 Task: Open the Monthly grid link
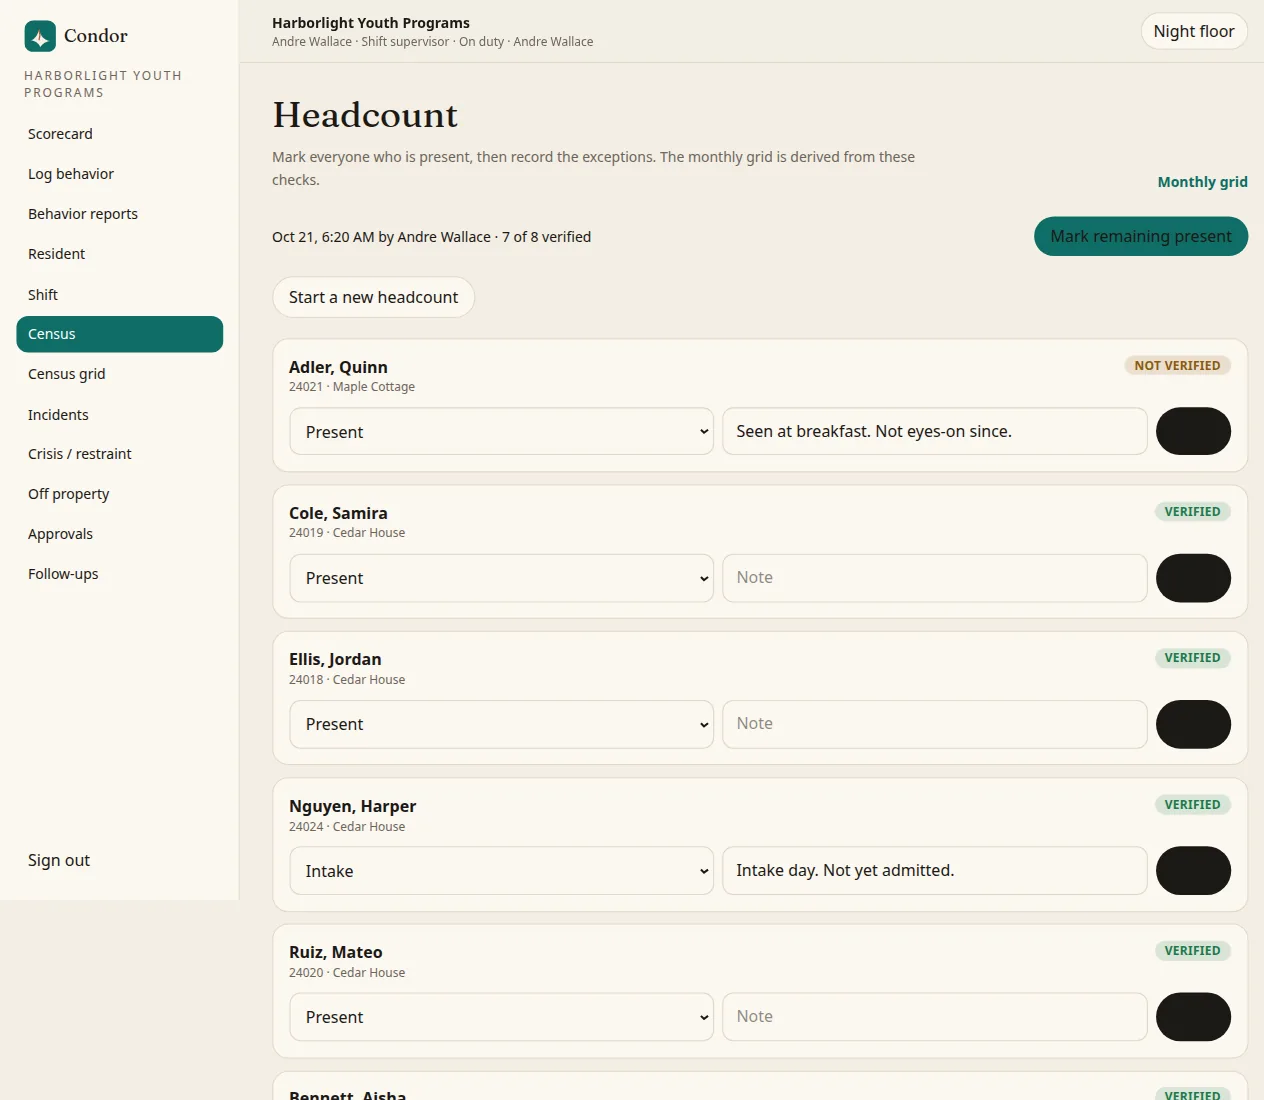pyautogui.click(x=1202, y=182)
